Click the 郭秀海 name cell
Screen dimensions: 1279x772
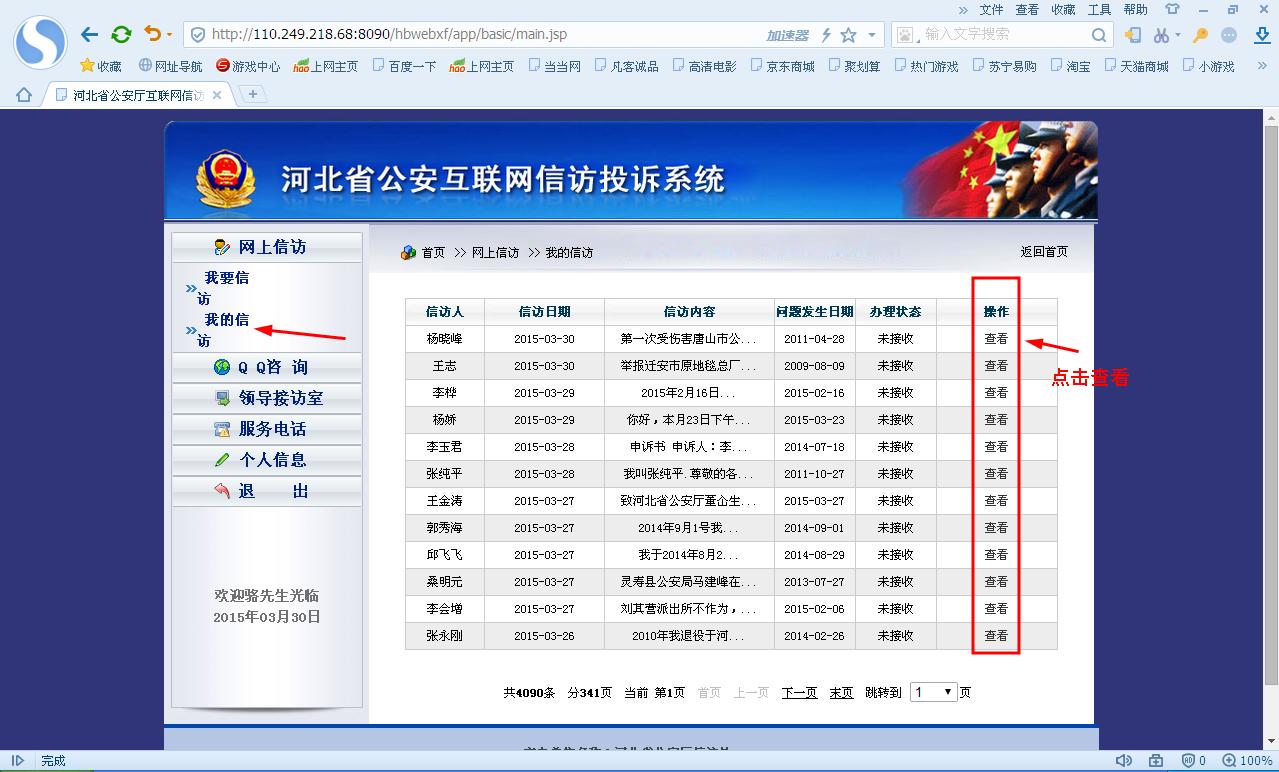(444, 528)
